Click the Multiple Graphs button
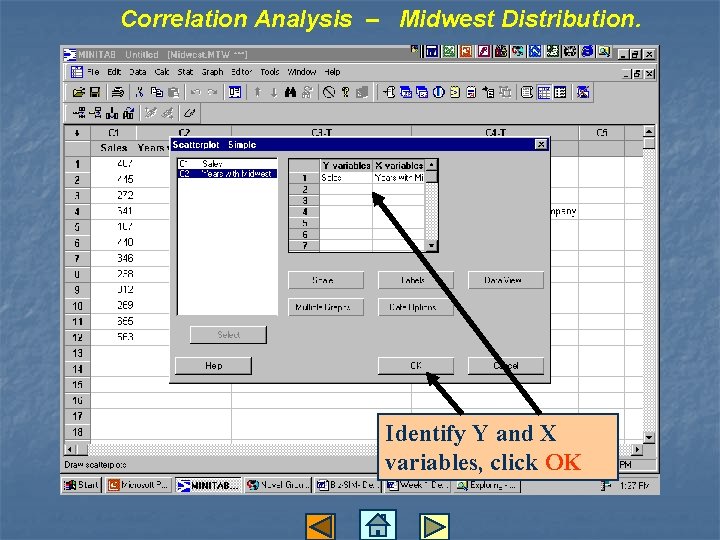This screenshot has width=720, height=540. [x=326, y=307]
